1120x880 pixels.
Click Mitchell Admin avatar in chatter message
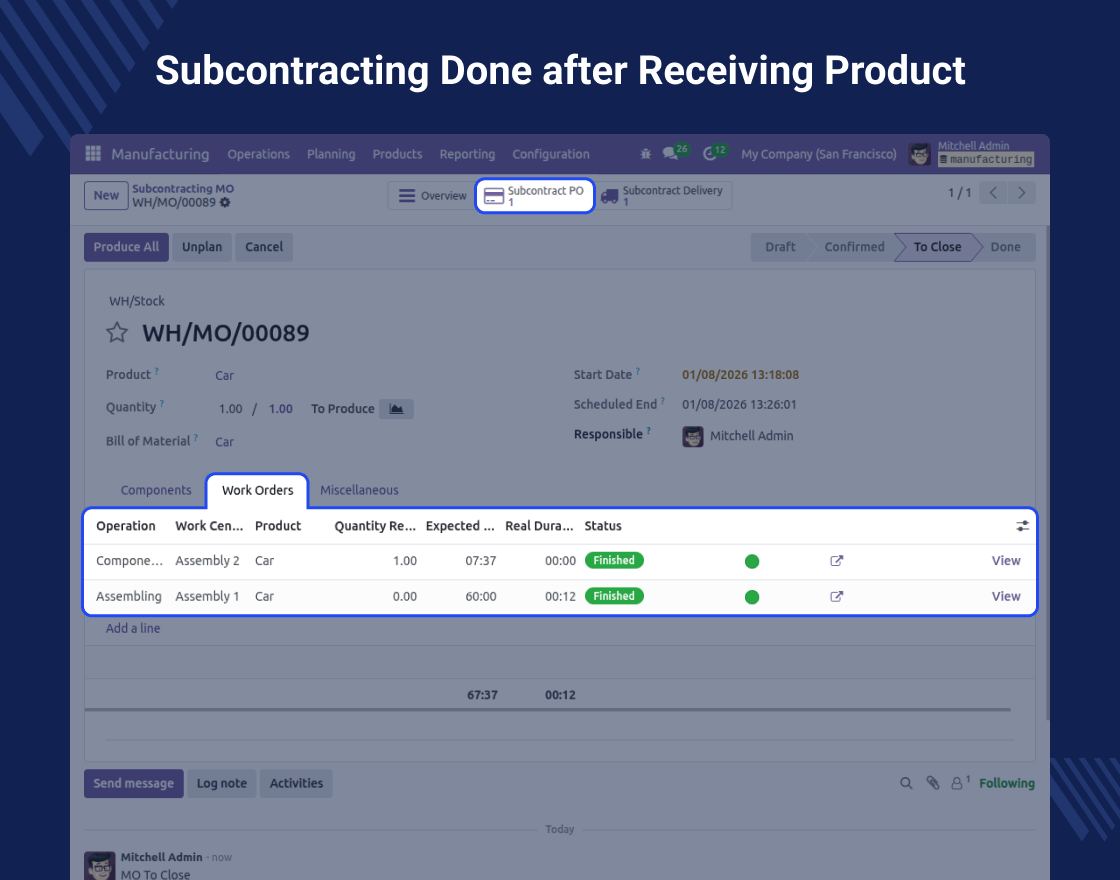click(x=100, y=865)
